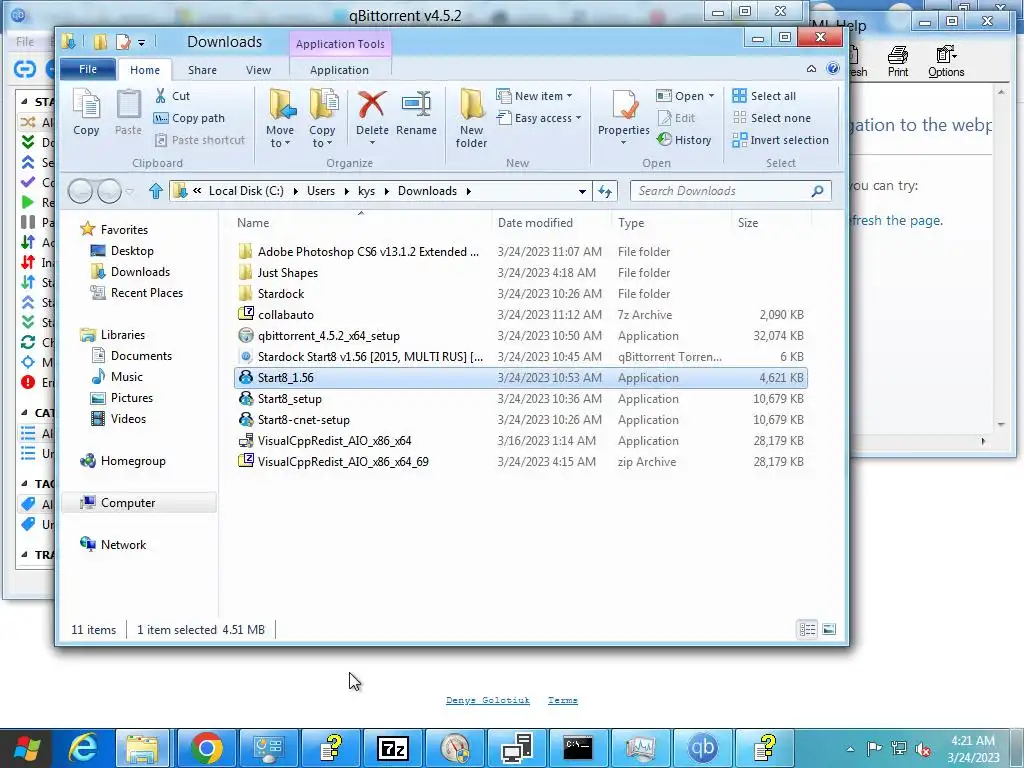Select the Home ribbon tab
The height and width of the screenshot is (768, 1024).
click(x=145, y=70)
